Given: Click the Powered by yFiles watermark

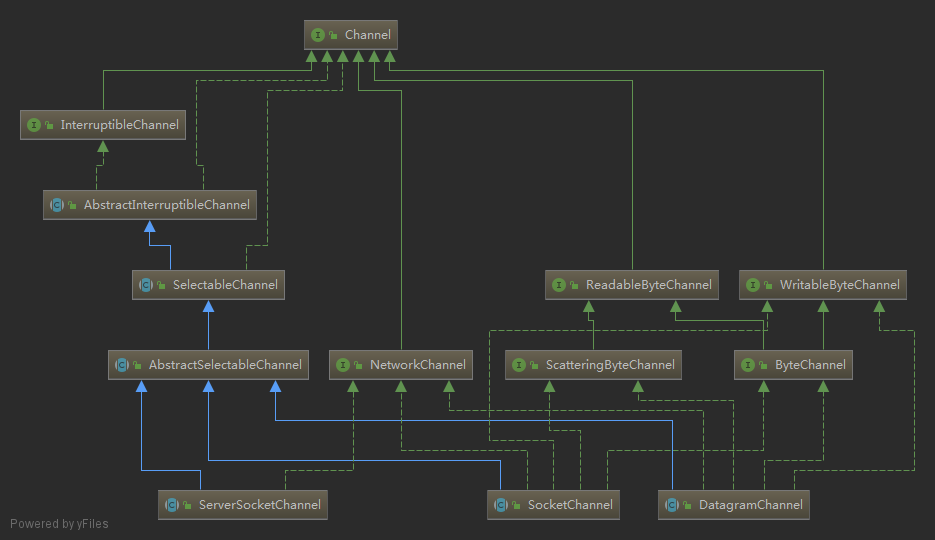Looking at the screenshot, I should (x=59, y=523).
